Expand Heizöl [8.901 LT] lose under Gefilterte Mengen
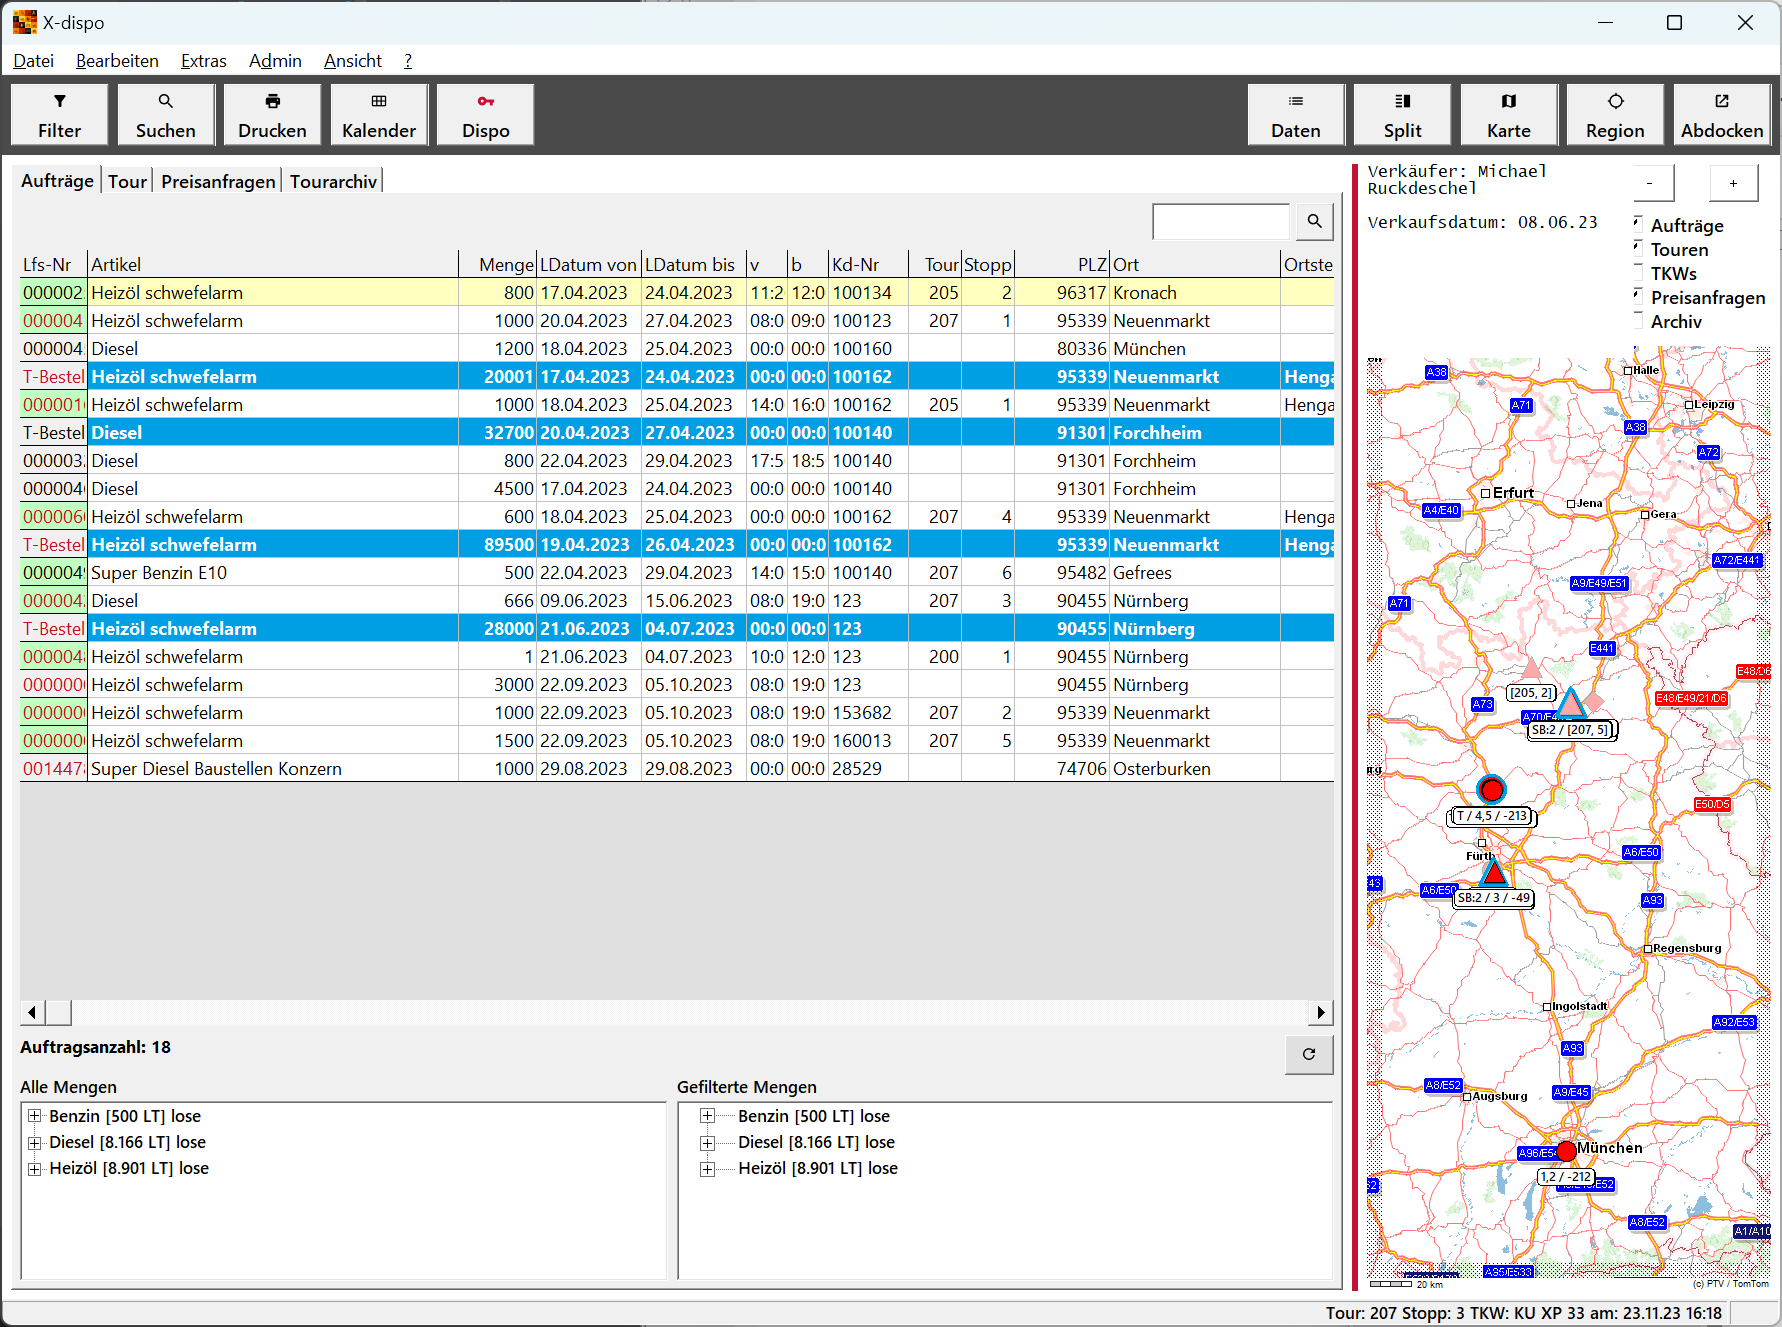This screenshot has width=1782, height=1327. pos(708,1168)
